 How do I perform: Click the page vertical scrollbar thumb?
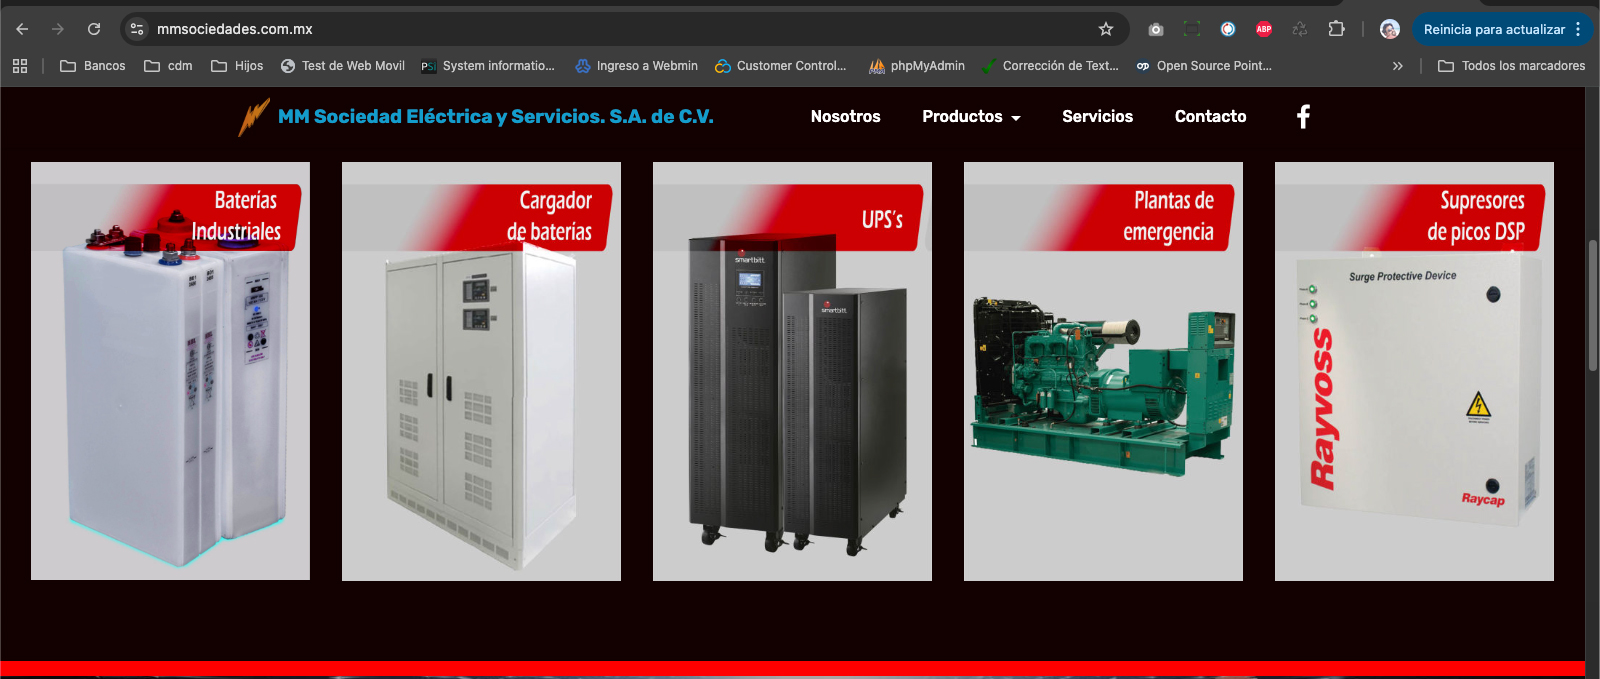1592,306
